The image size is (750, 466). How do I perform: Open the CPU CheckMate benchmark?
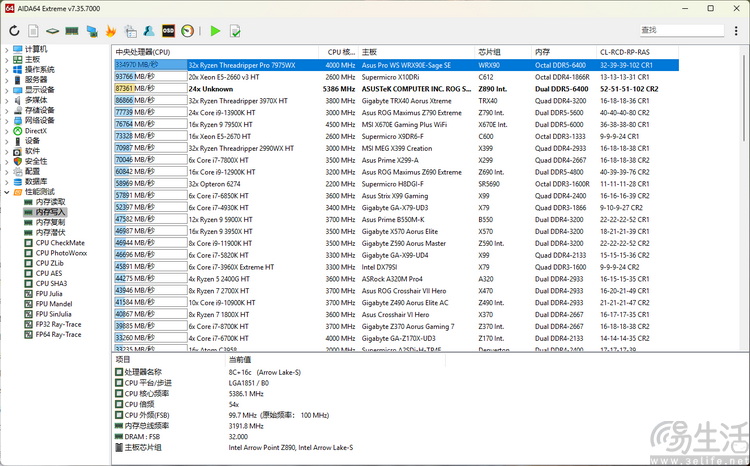click(60, 243)
